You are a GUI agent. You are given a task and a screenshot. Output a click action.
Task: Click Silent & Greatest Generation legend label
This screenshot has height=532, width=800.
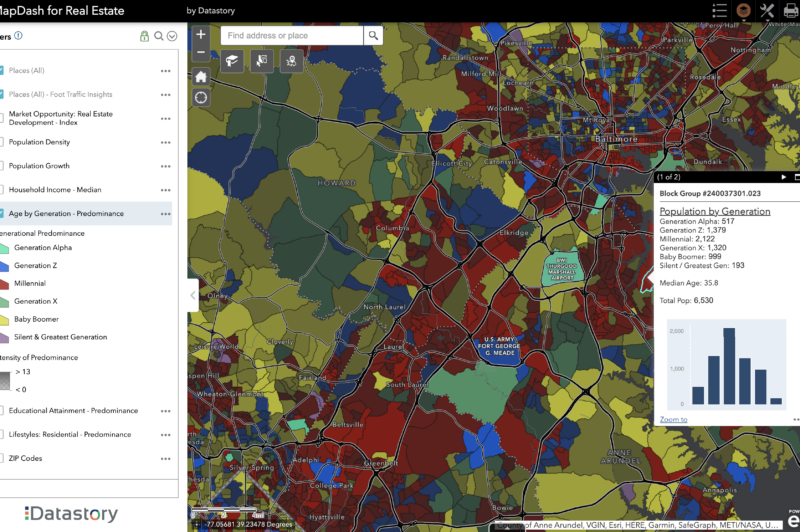point(61,337)
